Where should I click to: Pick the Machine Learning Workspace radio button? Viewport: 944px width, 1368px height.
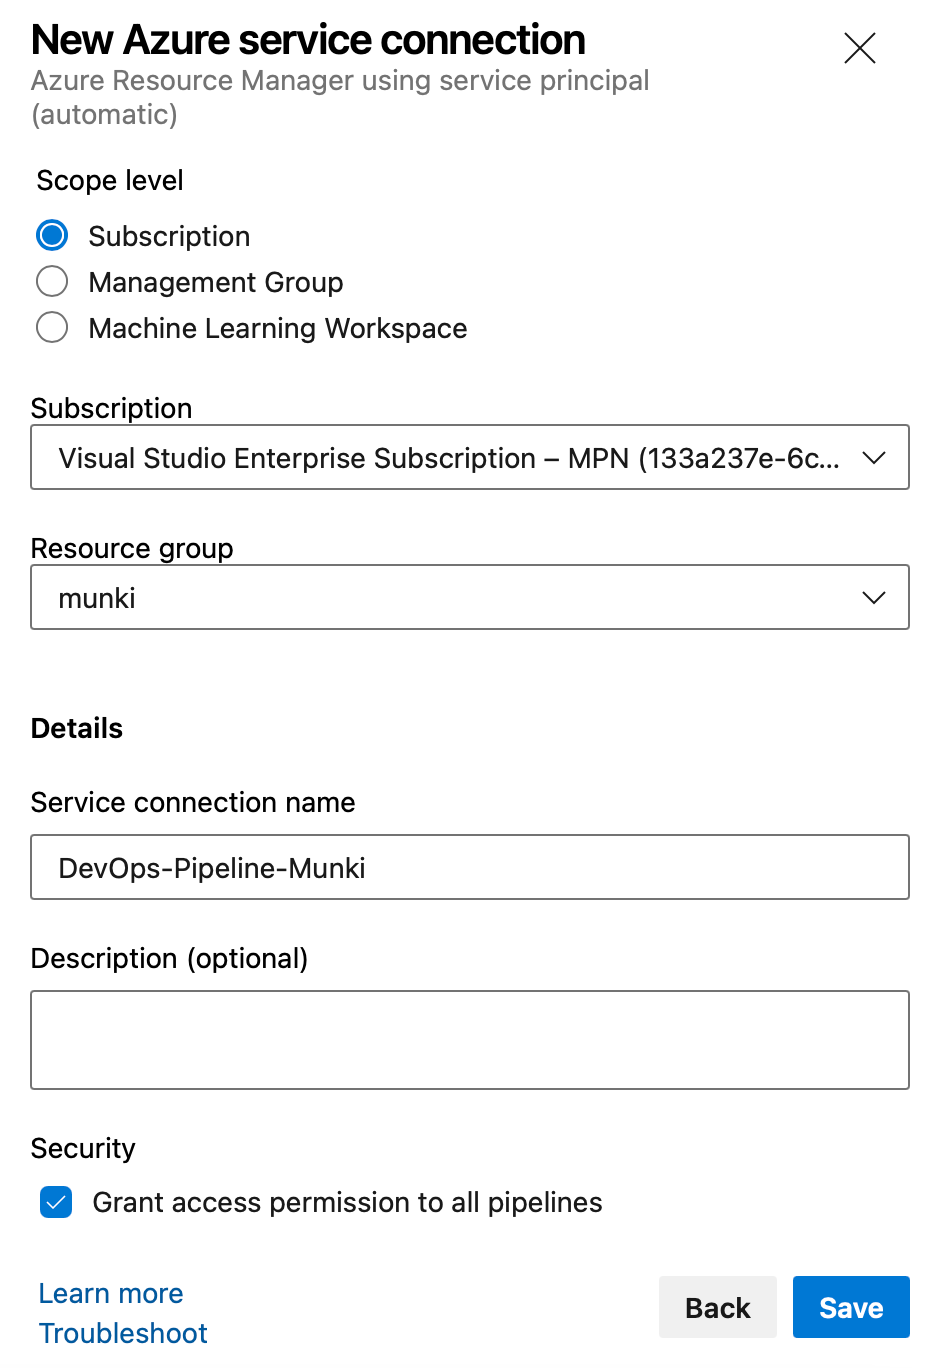click(52, 328)
